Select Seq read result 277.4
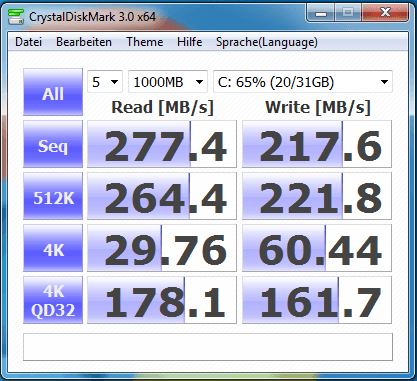Viewport: 417px width, 381px height. 162,144
